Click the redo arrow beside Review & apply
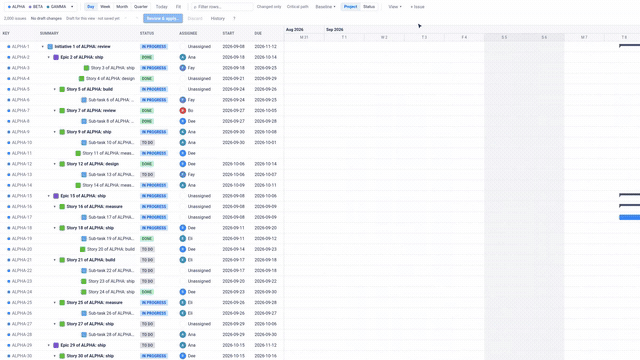Viewport: 640px width, 360px height. coord(137,18)
